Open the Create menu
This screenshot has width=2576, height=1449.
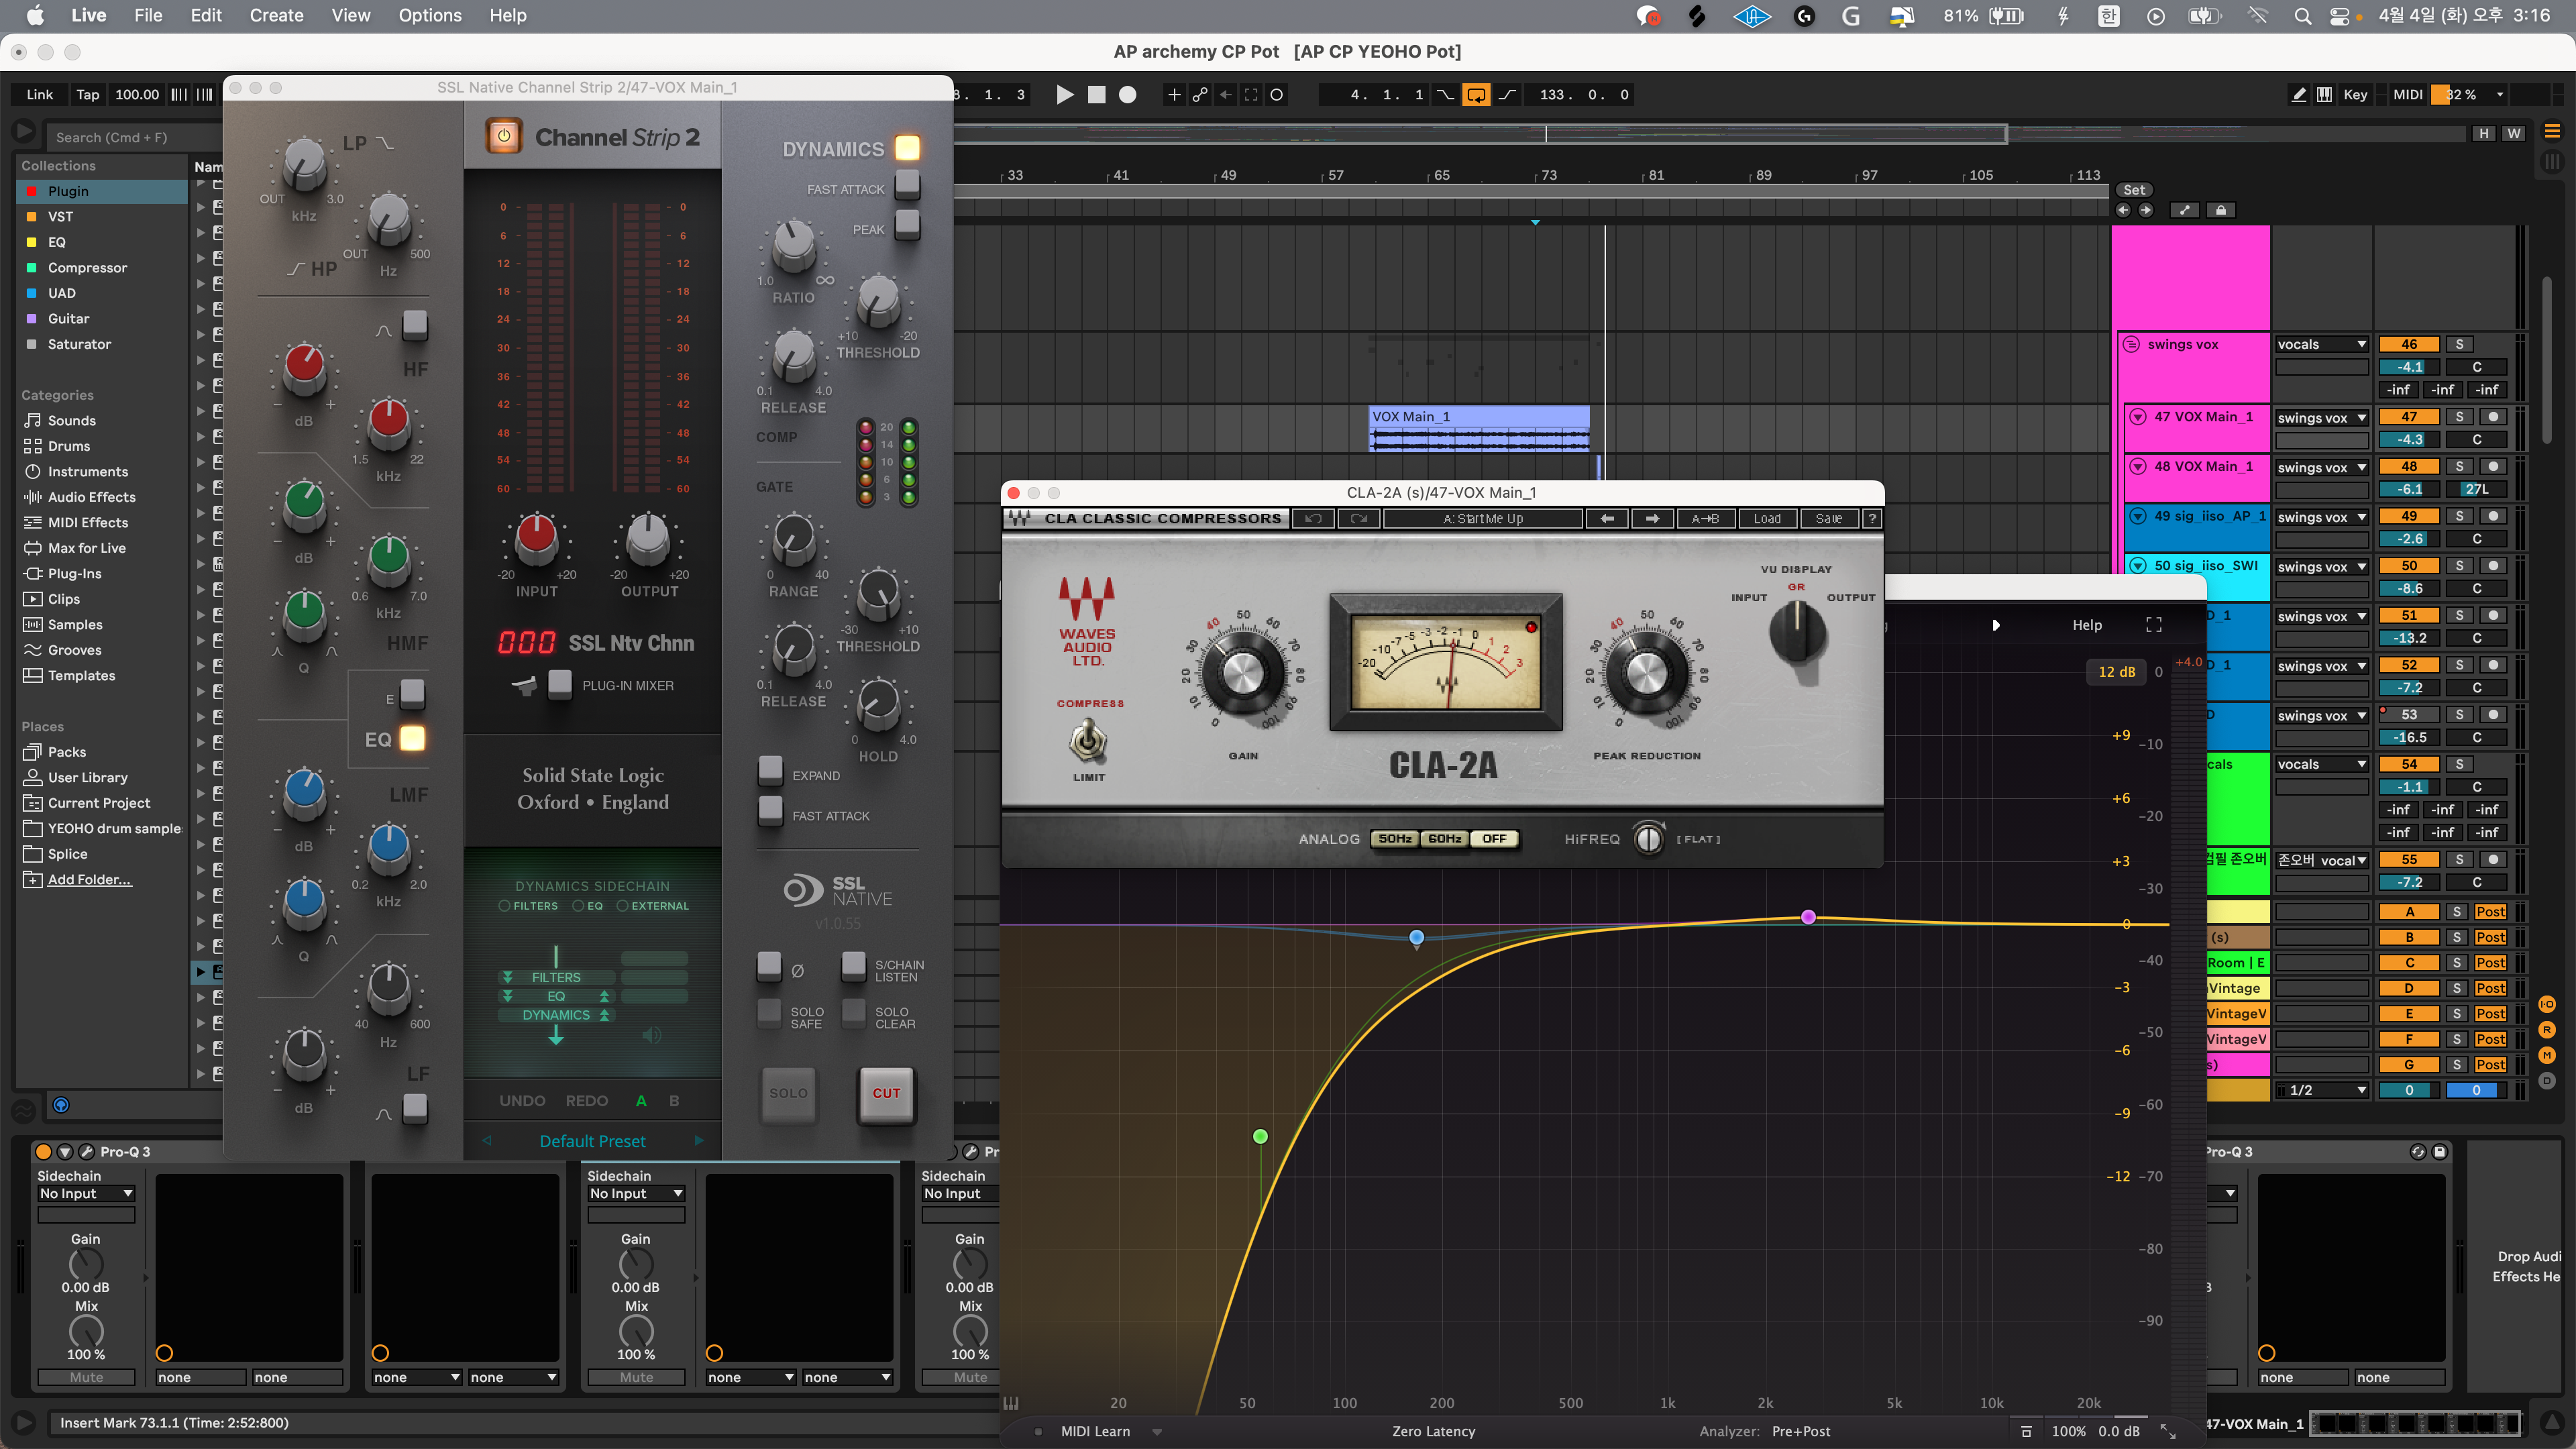pos(277,15)
